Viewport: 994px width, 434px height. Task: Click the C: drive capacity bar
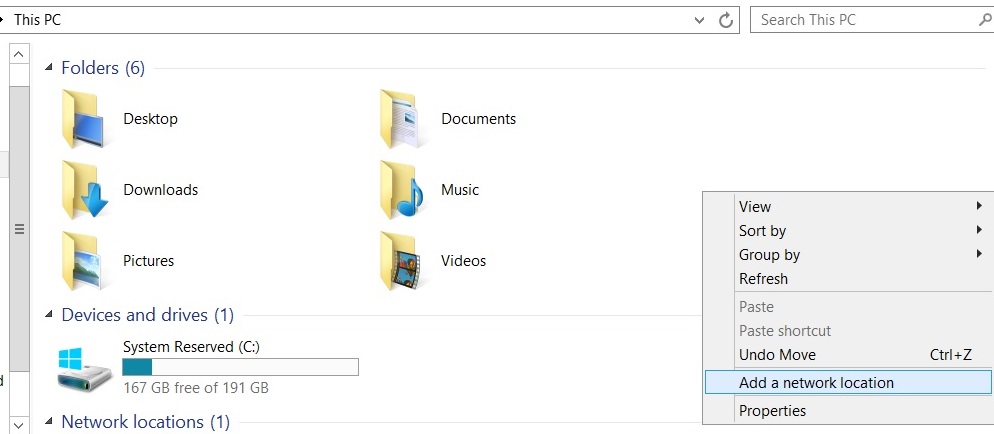point(240,367)
